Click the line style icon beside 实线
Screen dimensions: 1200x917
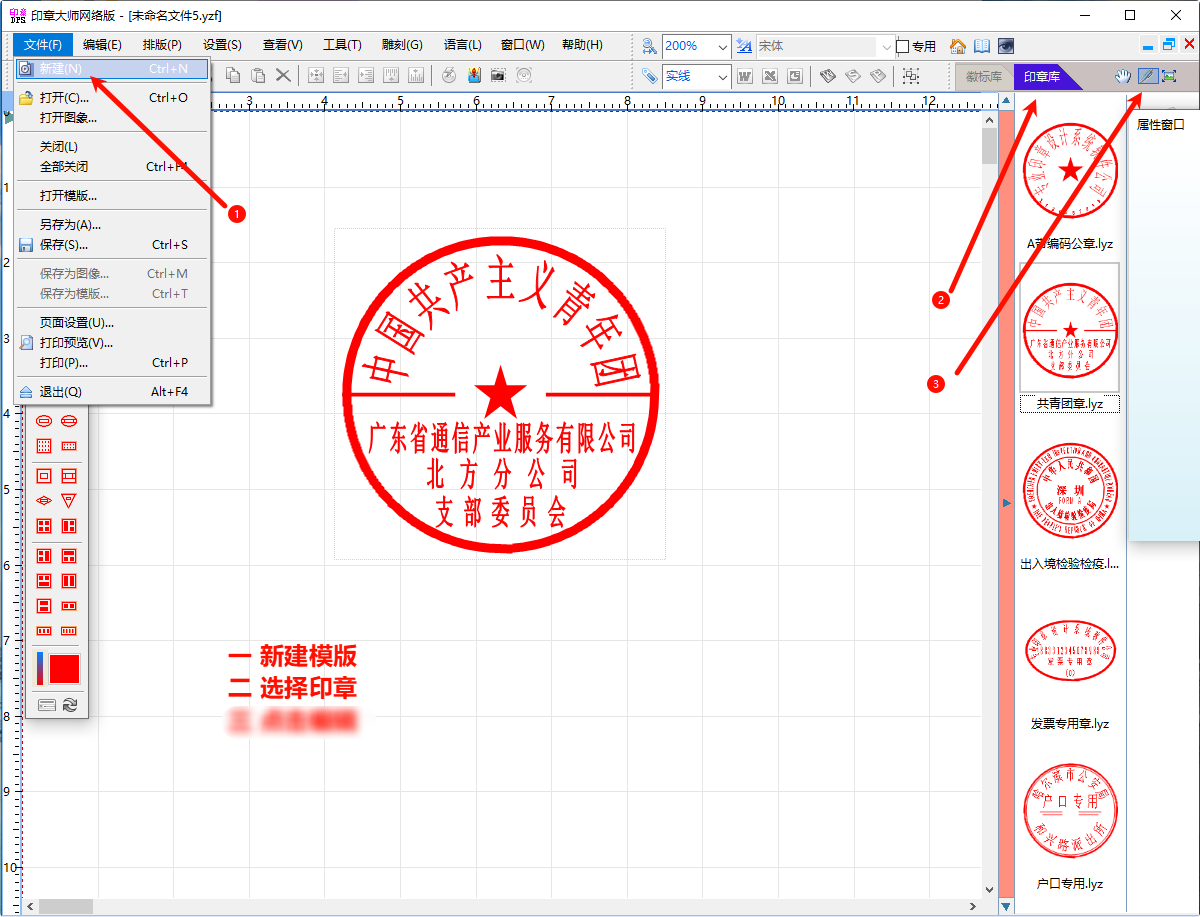650,76
